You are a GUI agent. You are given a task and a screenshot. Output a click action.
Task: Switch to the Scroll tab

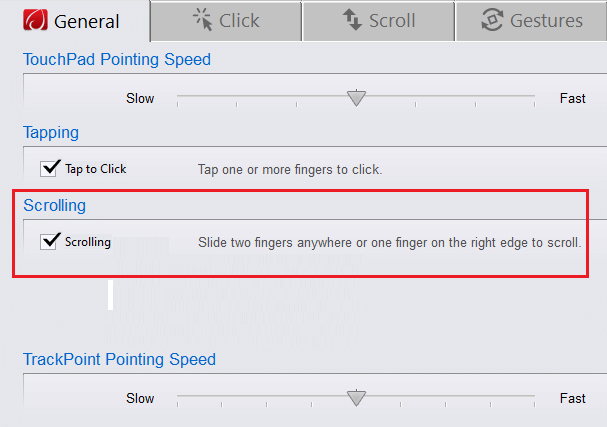379,21
